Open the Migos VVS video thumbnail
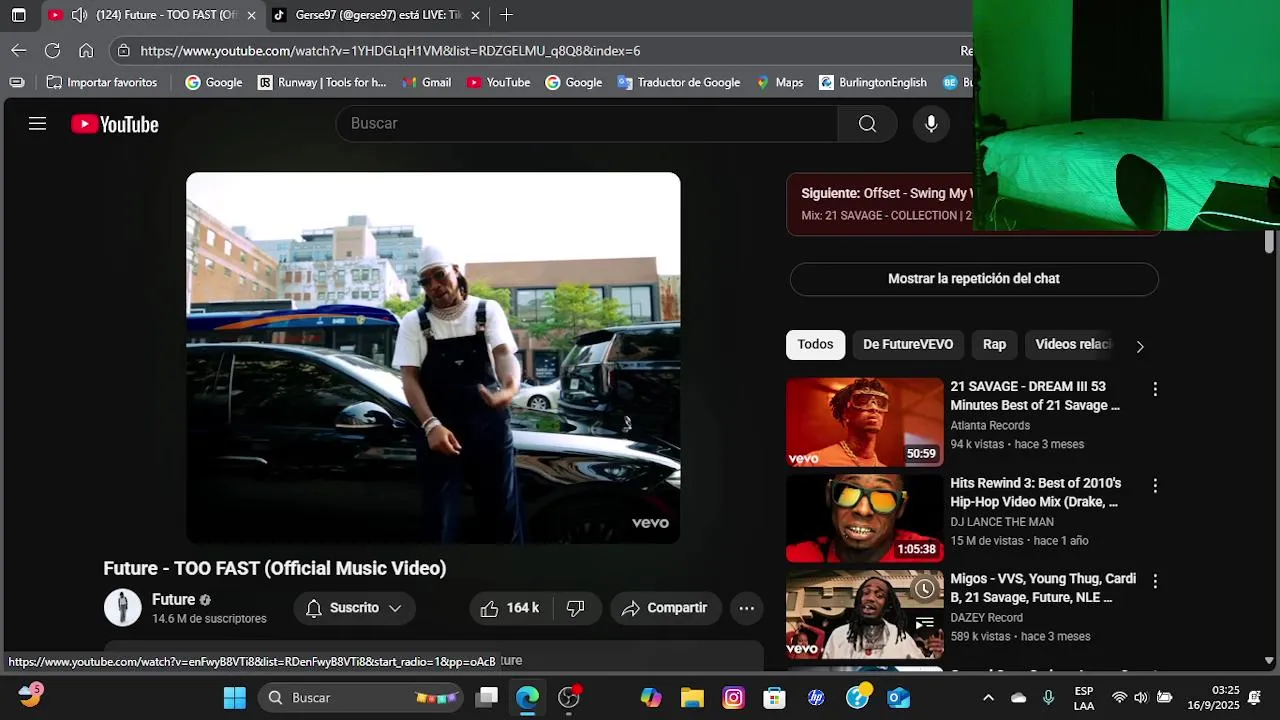This screenshot has height=720, width=1280. (865, 614)
